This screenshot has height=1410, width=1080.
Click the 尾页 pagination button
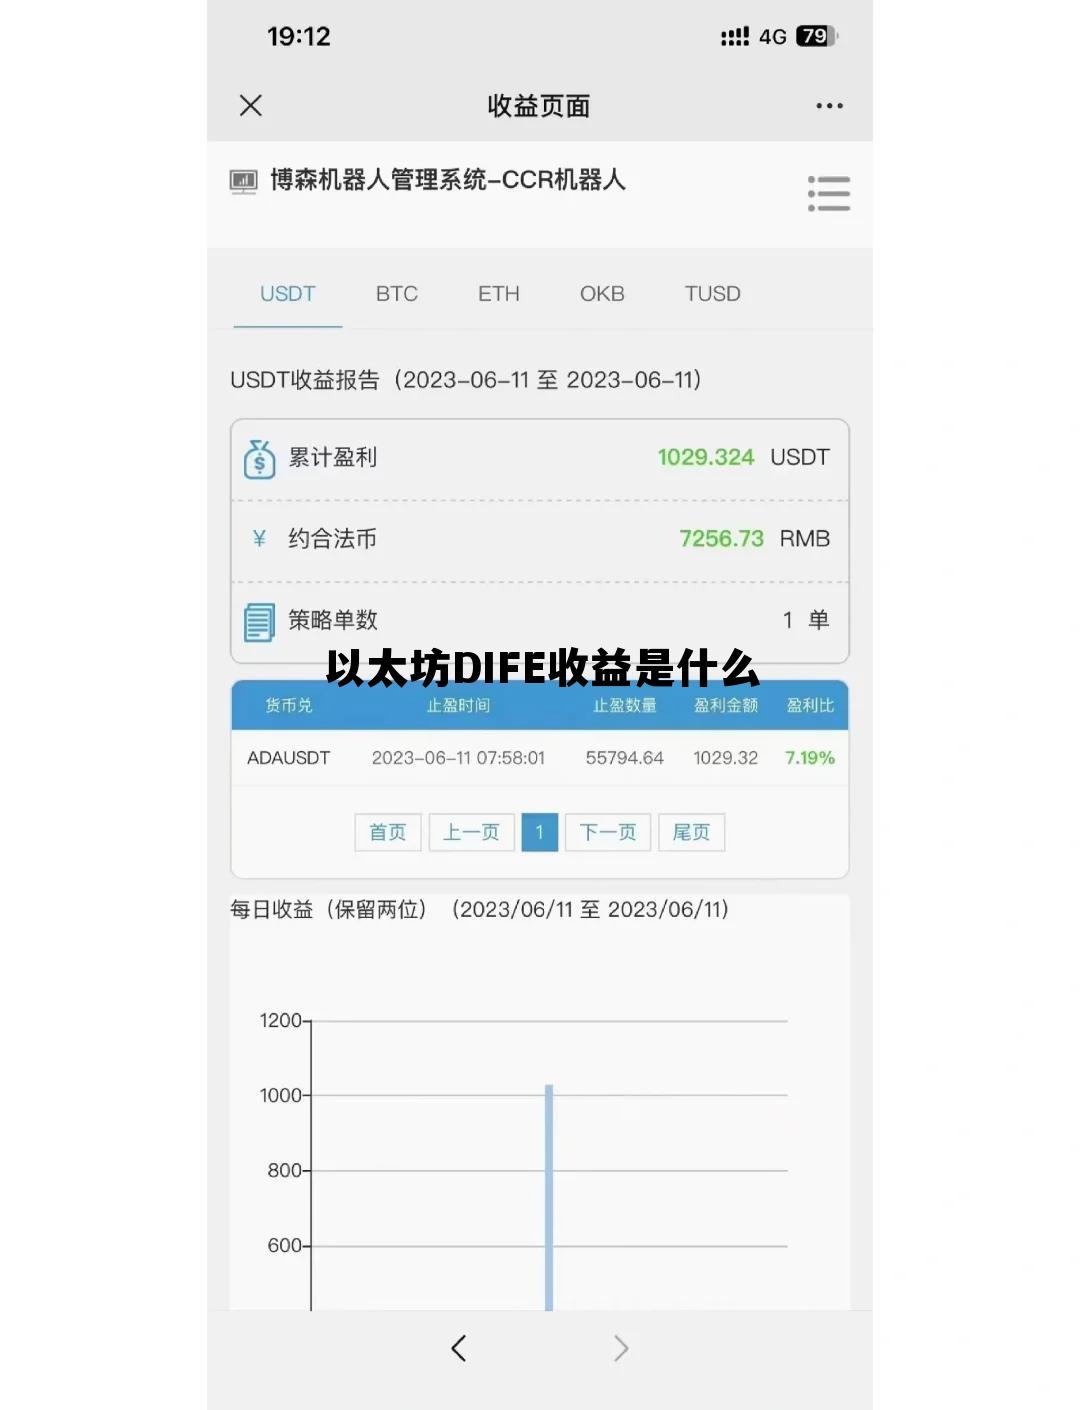point(691,832)
